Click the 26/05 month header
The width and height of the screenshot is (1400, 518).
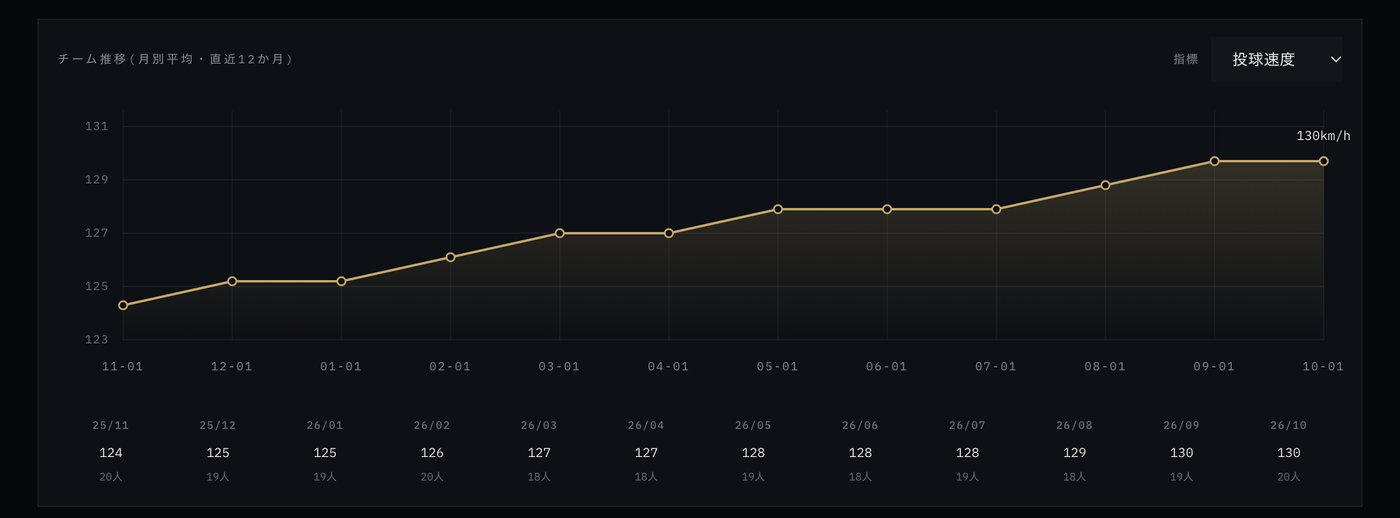(x=753, y=426)
